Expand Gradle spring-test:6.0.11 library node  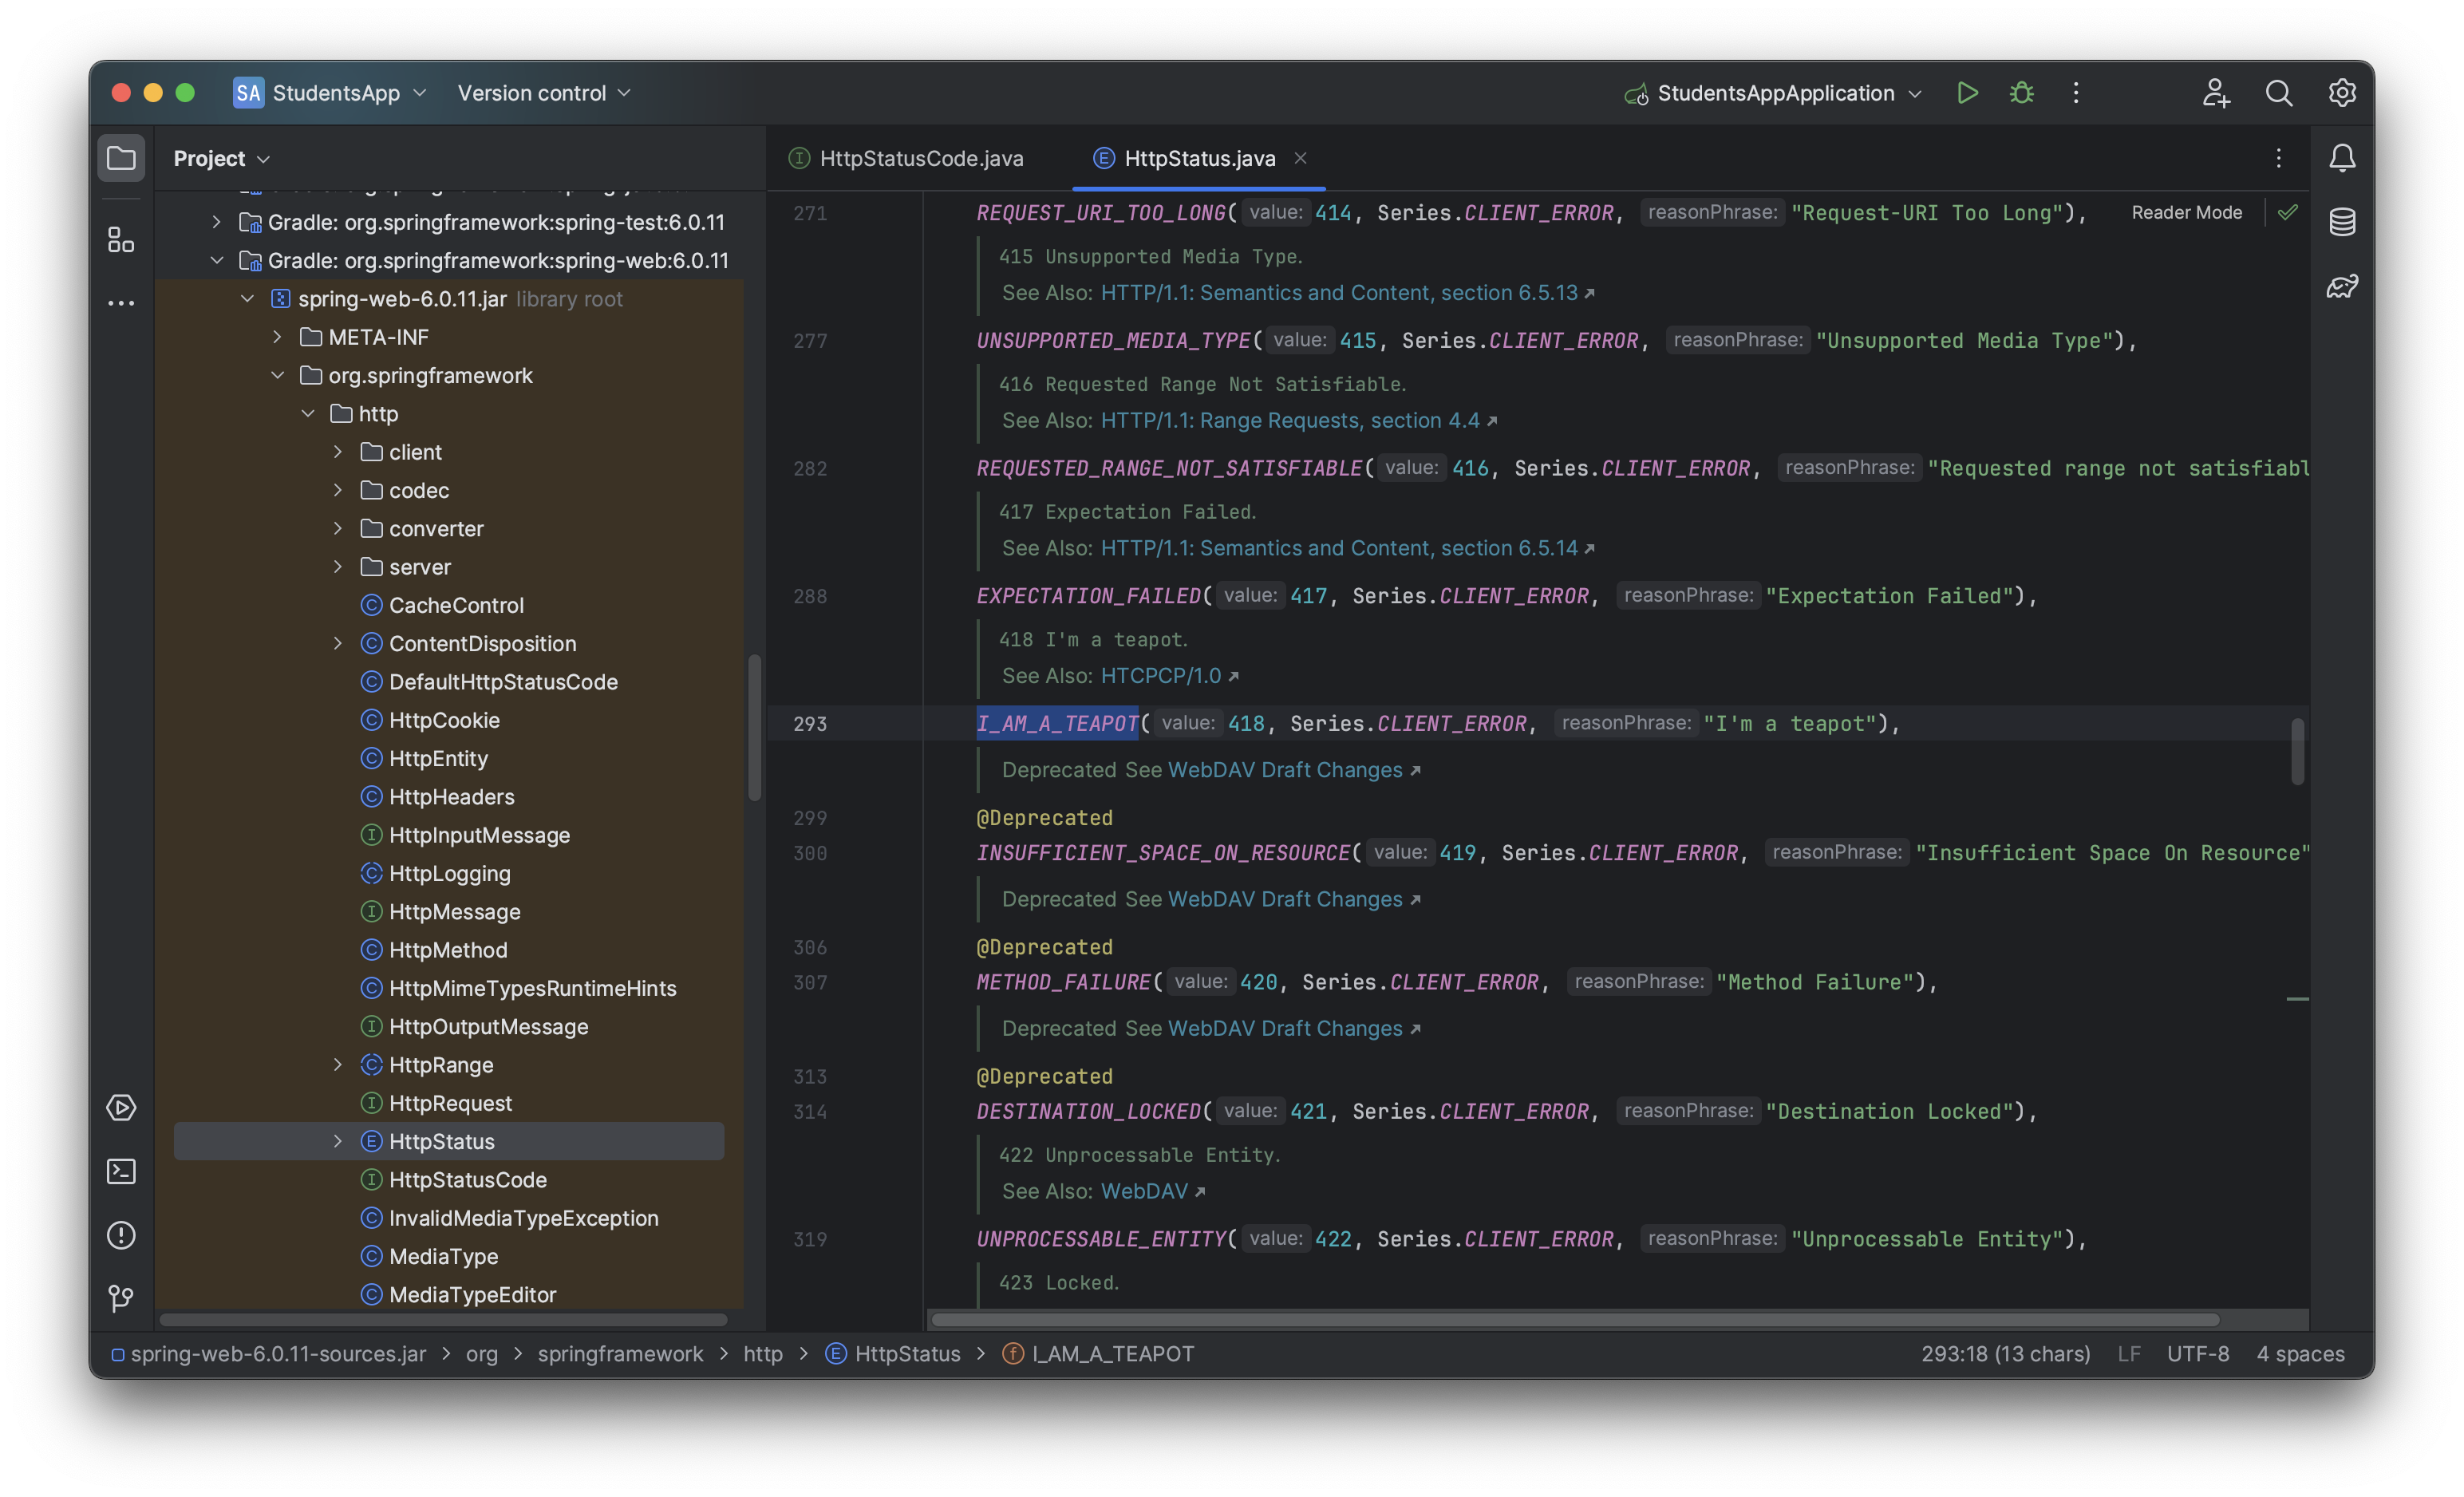coord(216,222)
